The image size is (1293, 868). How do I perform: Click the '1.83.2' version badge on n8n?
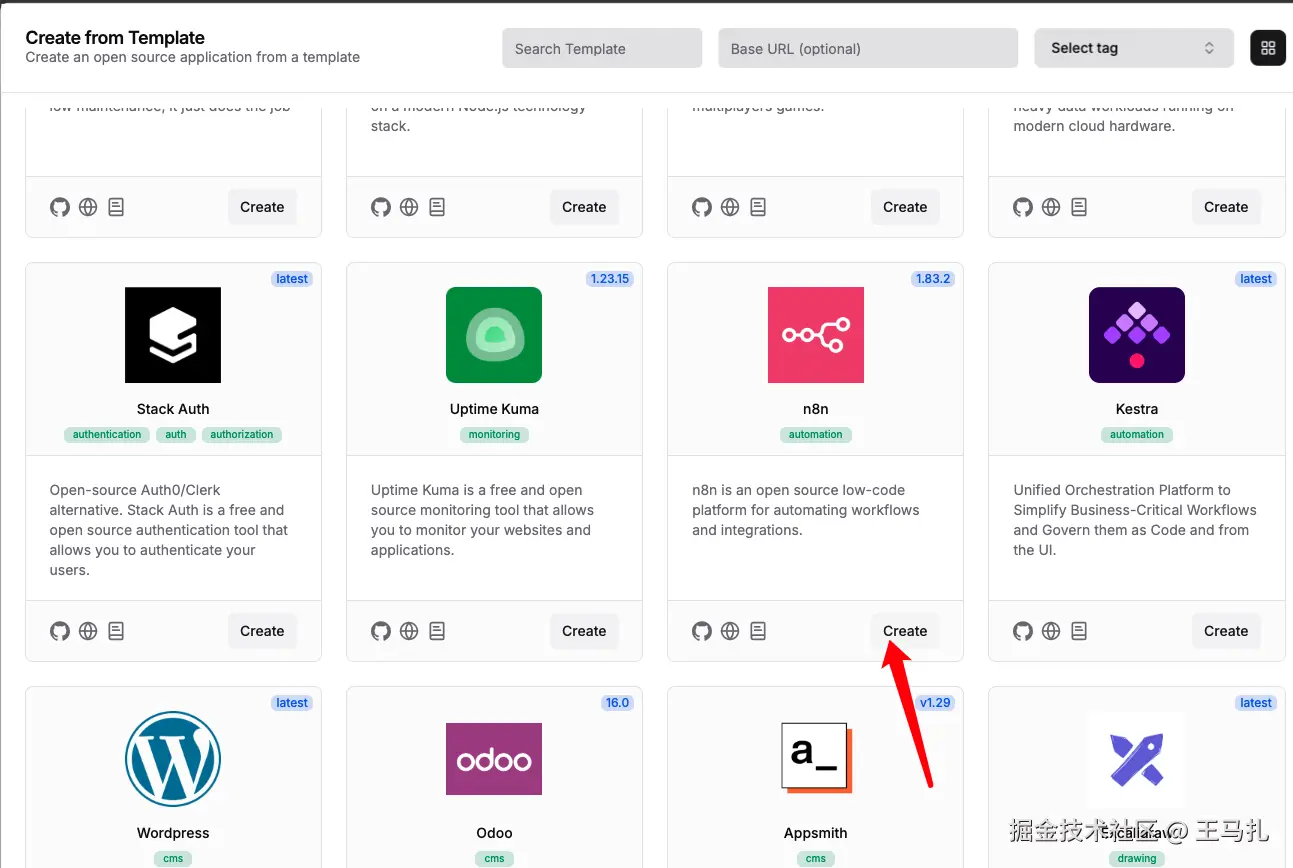coord(932,279)
